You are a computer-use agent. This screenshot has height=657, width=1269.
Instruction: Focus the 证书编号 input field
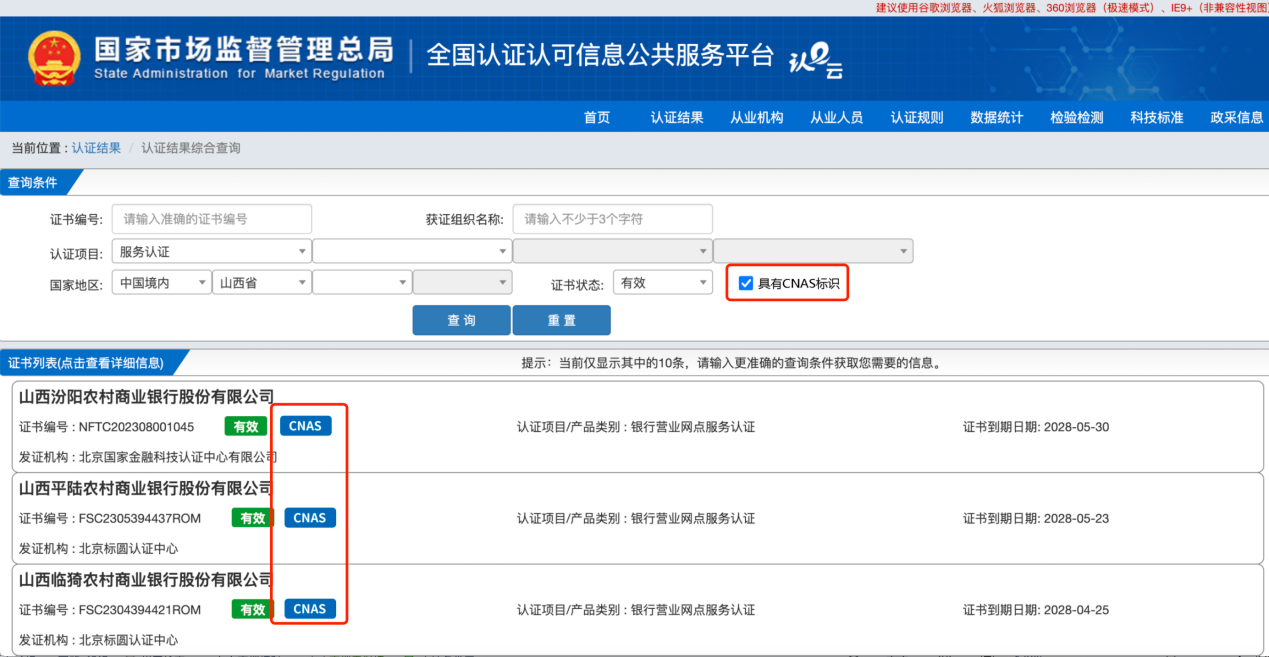point(211,219)
